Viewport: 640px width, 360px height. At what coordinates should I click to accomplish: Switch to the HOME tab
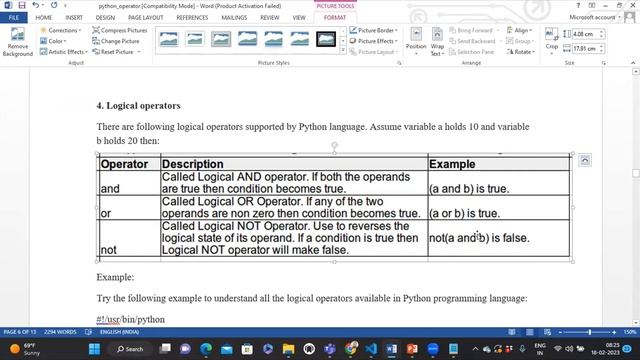(44, 18)
